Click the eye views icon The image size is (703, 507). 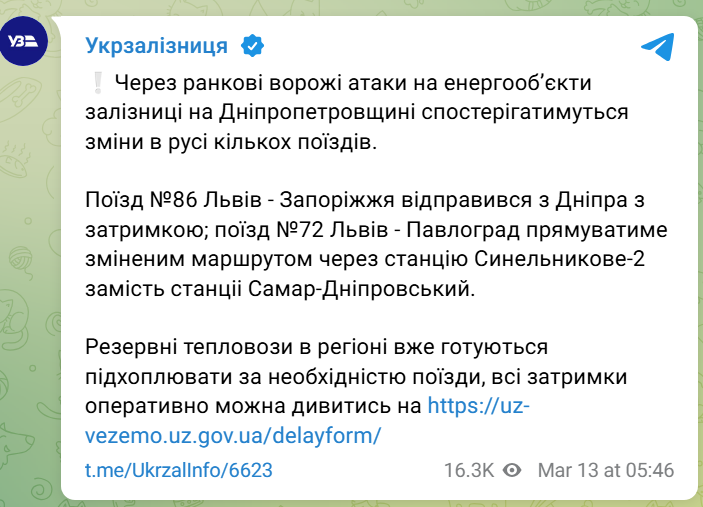(x=514, y=470)
